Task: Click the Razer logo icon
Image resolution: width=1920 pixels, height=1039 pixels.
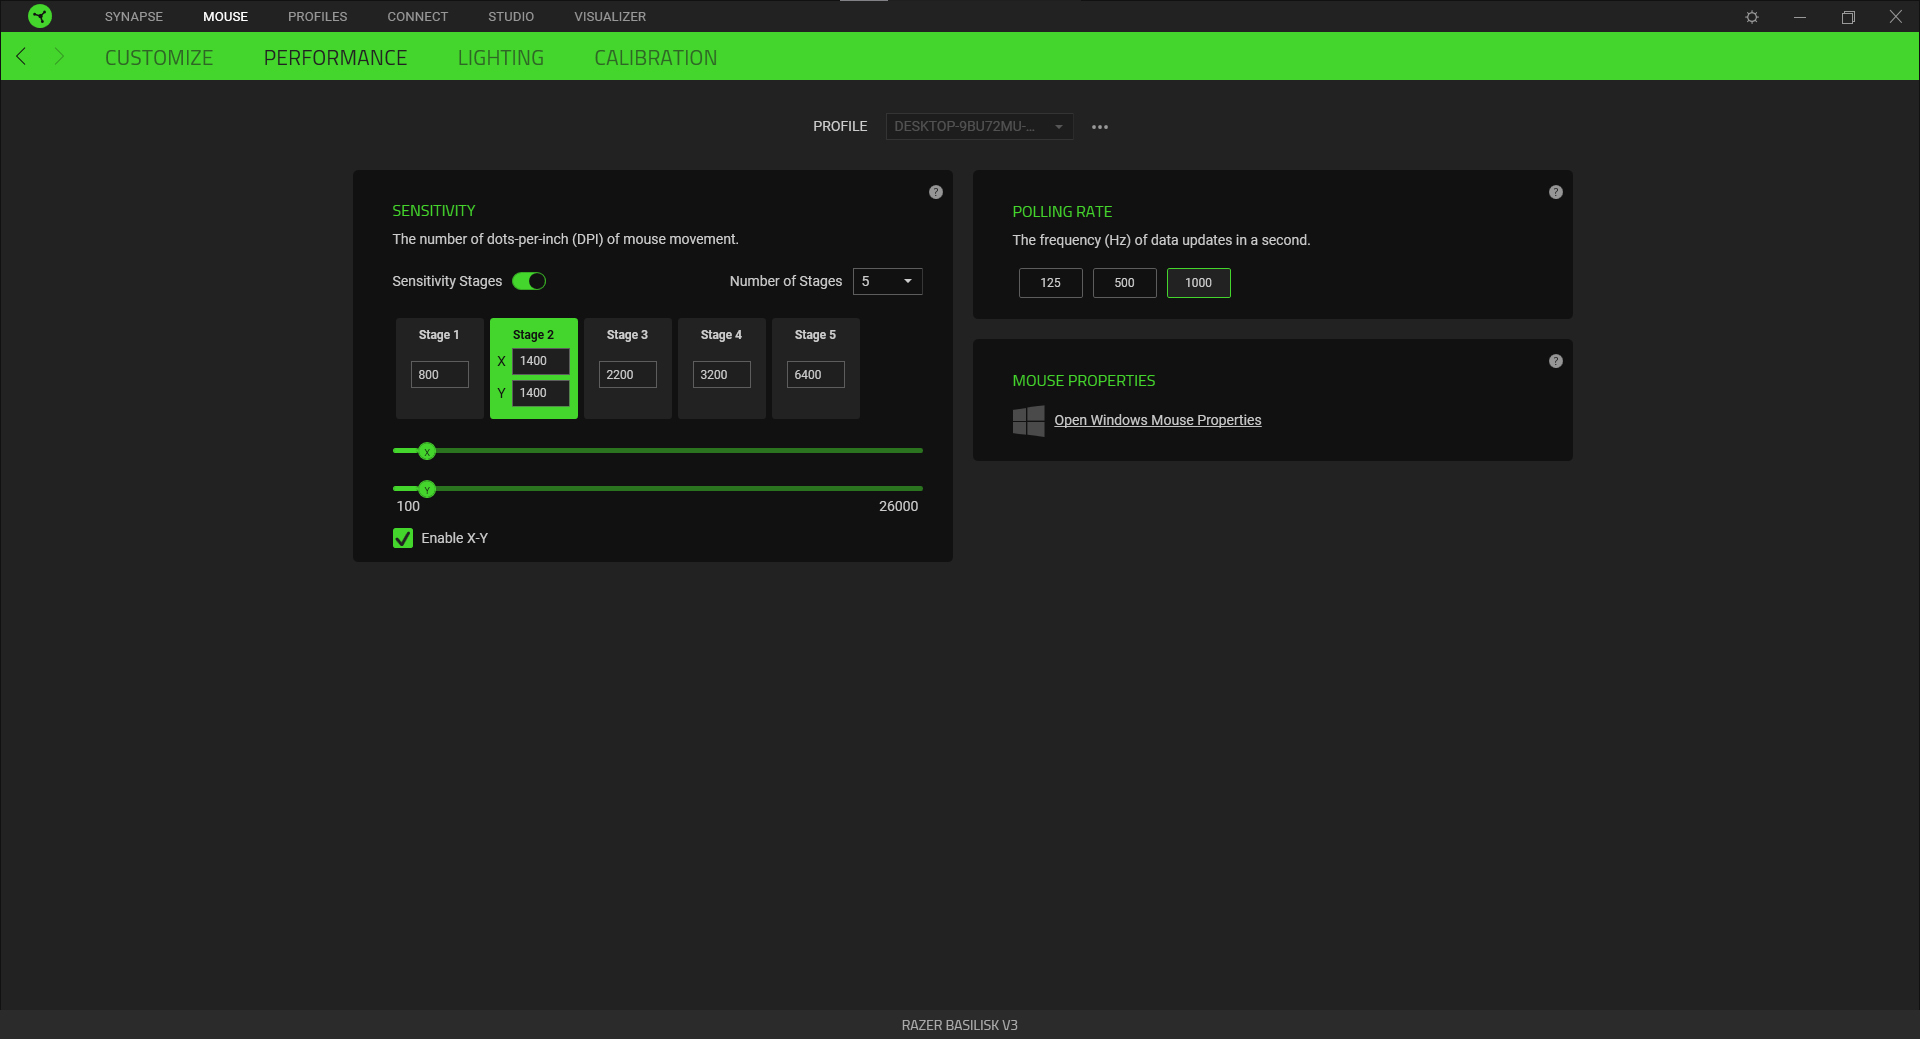Action: click(x=40, y=16)
